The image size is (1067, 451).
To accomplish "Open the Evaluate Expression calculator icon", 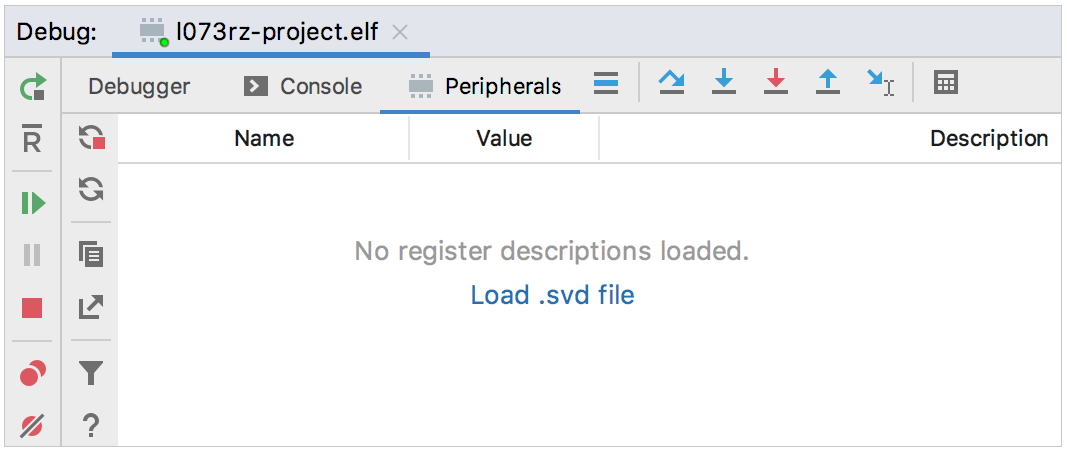I will [945, 83].
